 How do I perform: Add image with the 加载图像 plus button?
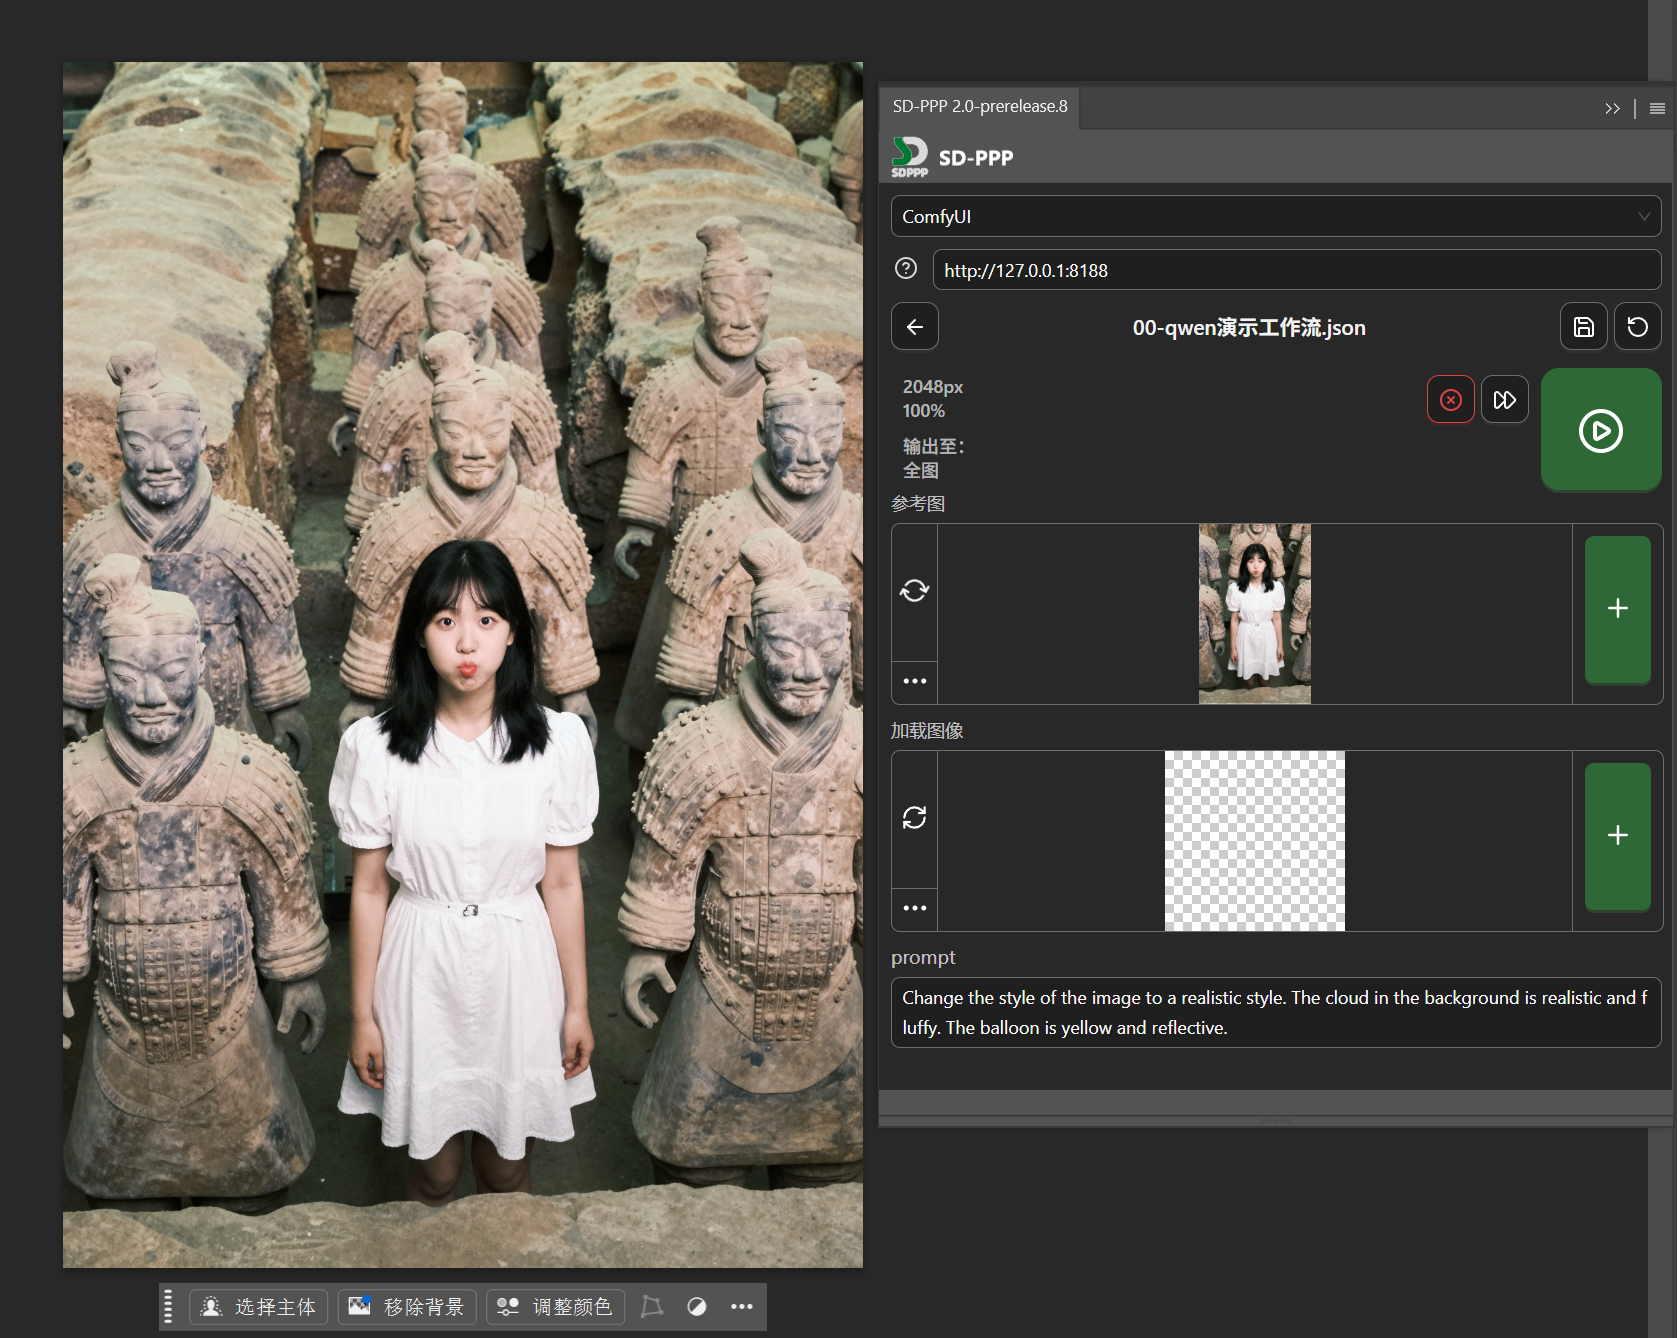[1617, 836]
